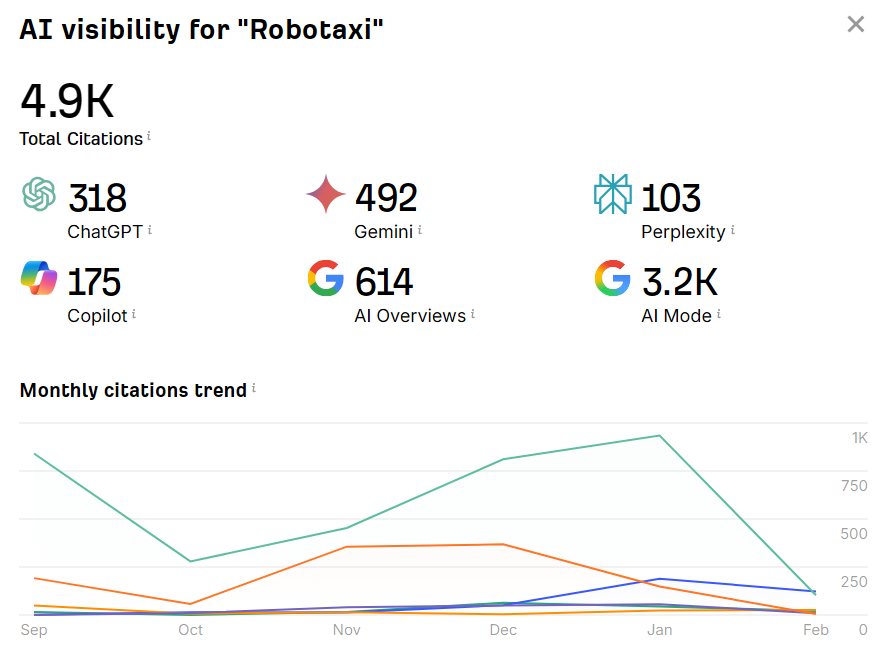The height and width of the screenshot is (663, 890).
Task: Open info icon beside Monthly citations trend
Action: [254, 388]
